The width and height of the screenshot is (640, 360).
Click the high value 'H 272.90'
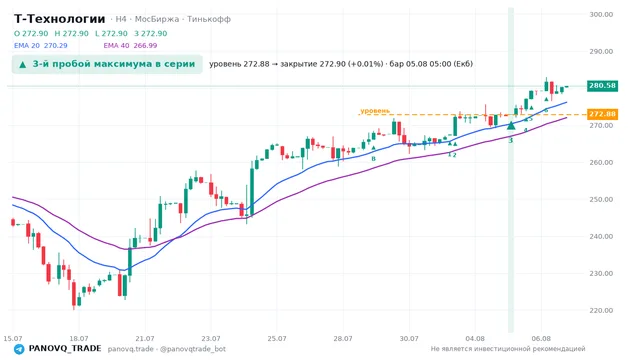[71, 33]
